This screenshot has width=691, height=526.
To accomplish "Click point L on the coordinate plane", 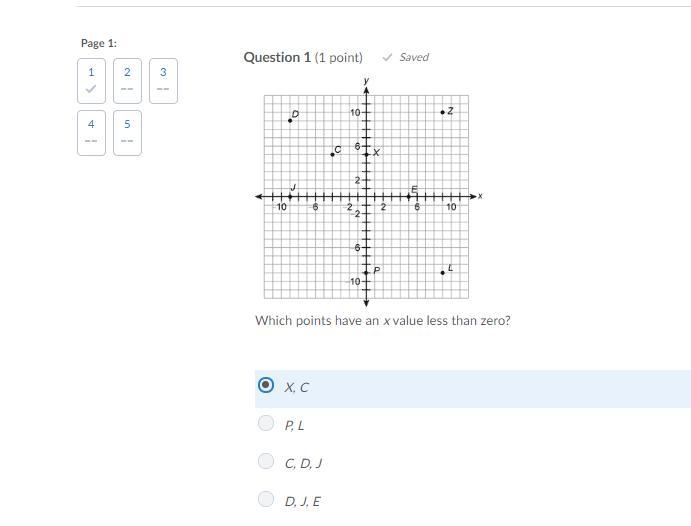I will tap(442, 272).
